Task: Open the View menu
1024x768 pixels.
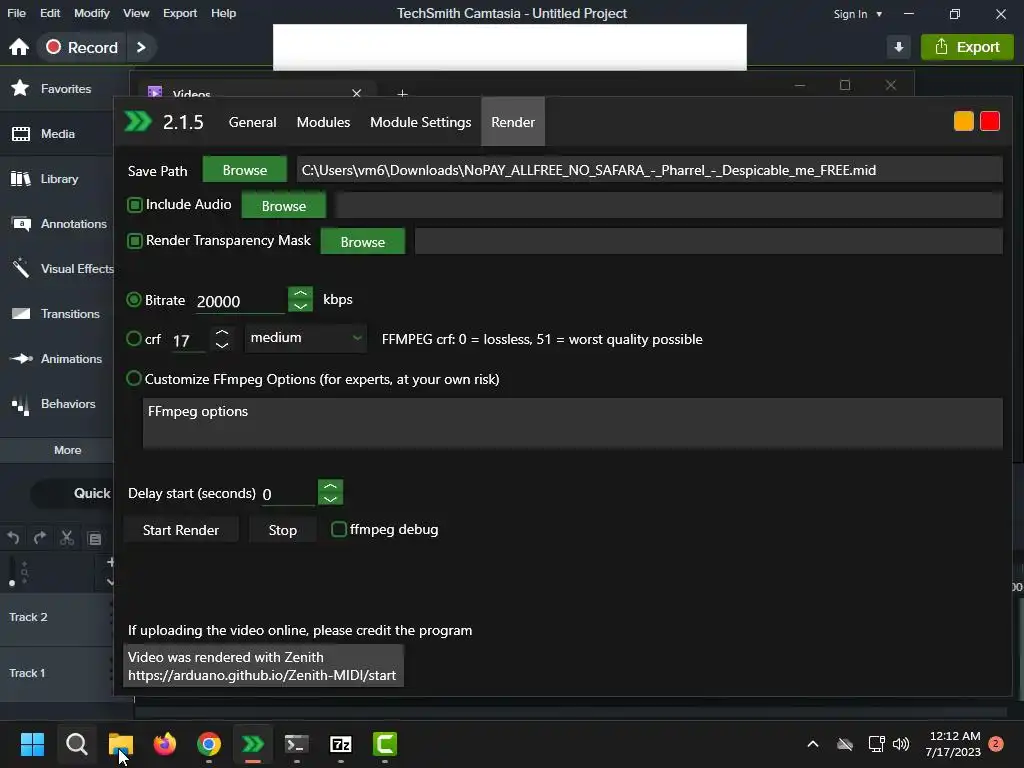Action: click(x=136, y=13)
